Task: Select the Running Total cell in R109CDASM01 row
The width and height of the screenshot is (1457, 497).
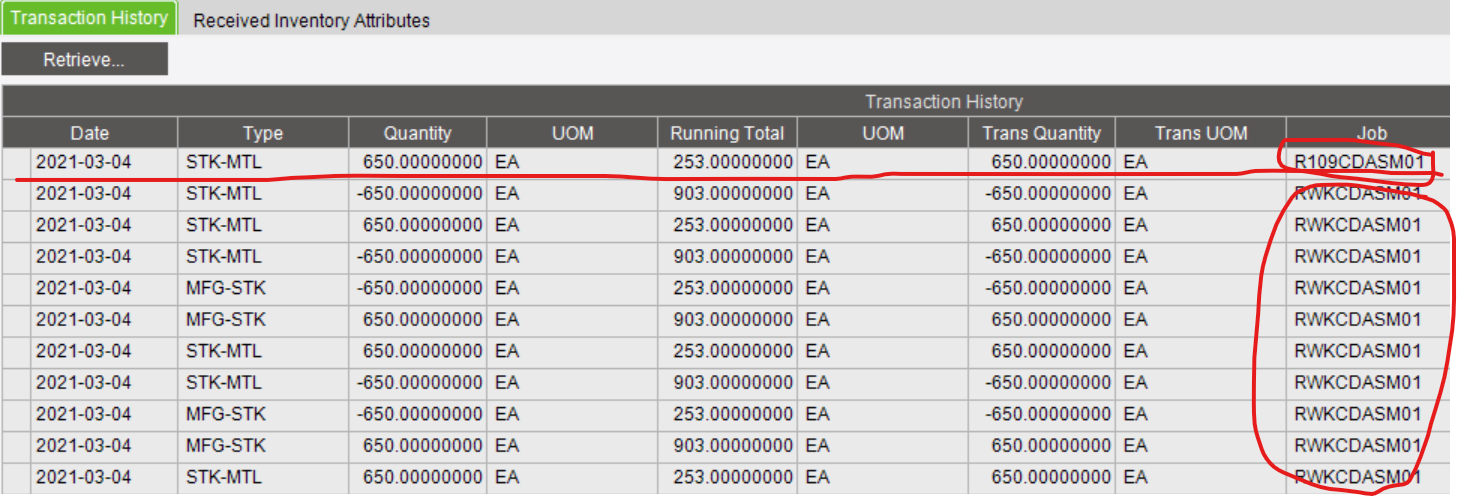Action: coord(727,162)
